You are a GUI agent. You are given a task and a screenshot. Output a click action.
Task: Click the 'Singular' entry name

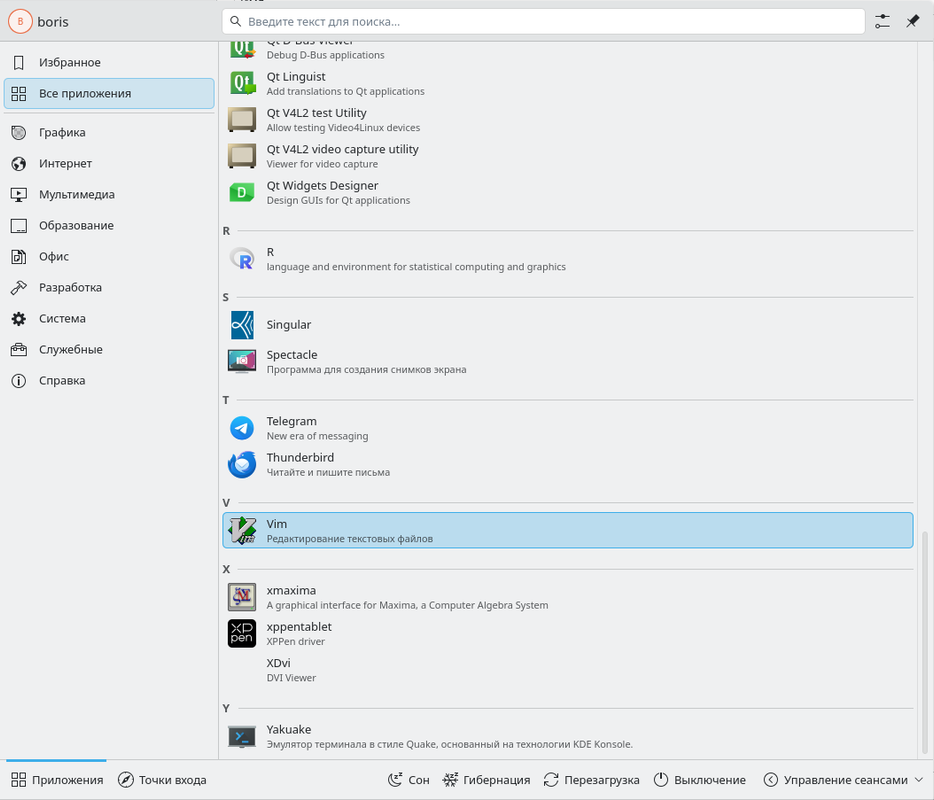[x=289, y=325]
